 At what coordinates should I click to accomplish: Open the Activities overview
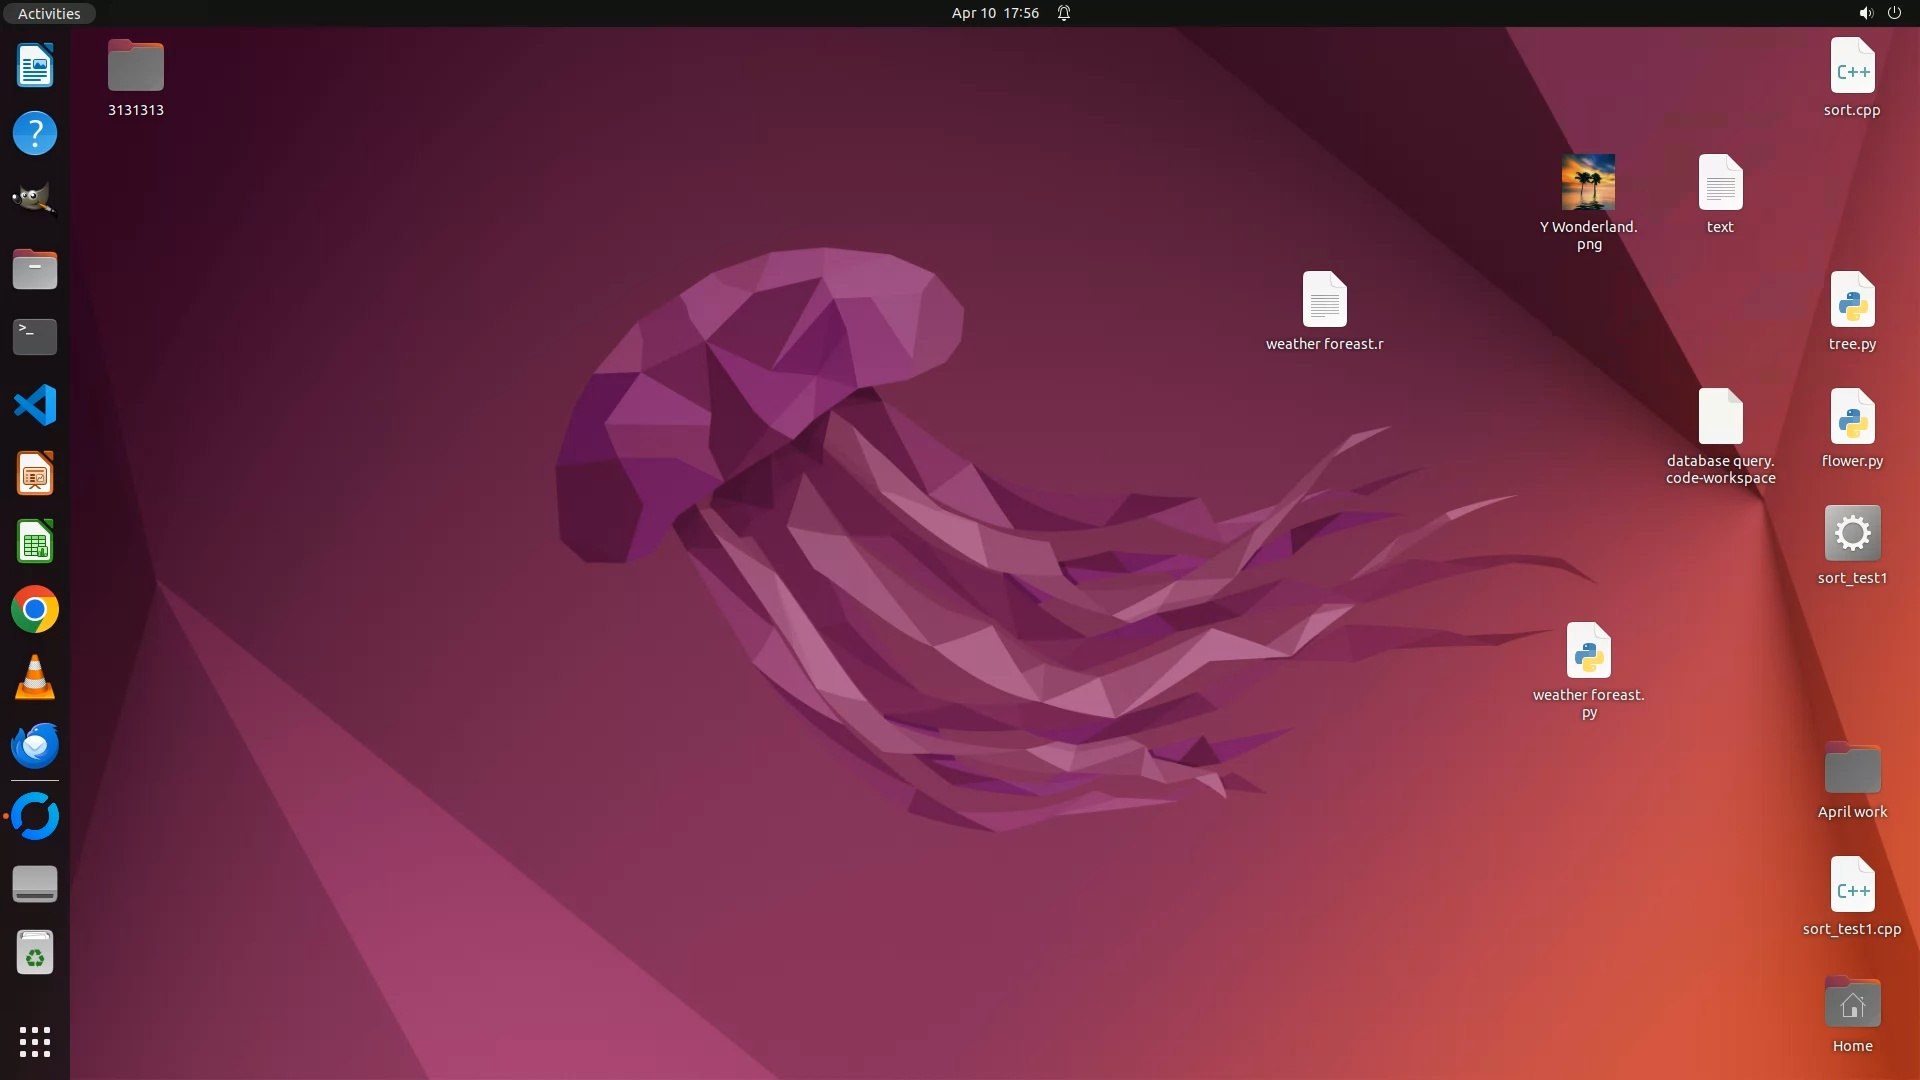(49, 13)
